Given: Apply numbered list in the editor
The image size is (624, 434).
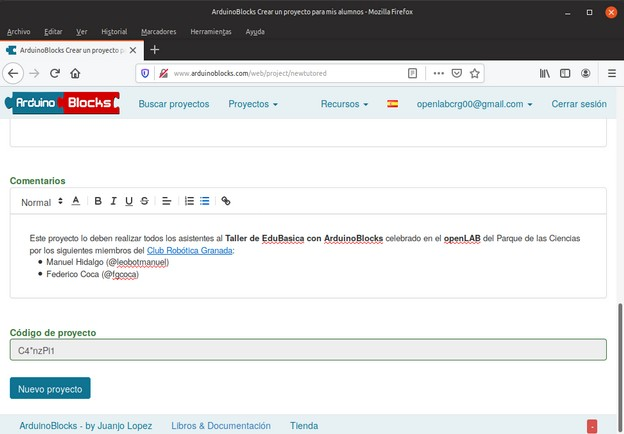Looking at the screenshot, I should click(x=189, y=201).
